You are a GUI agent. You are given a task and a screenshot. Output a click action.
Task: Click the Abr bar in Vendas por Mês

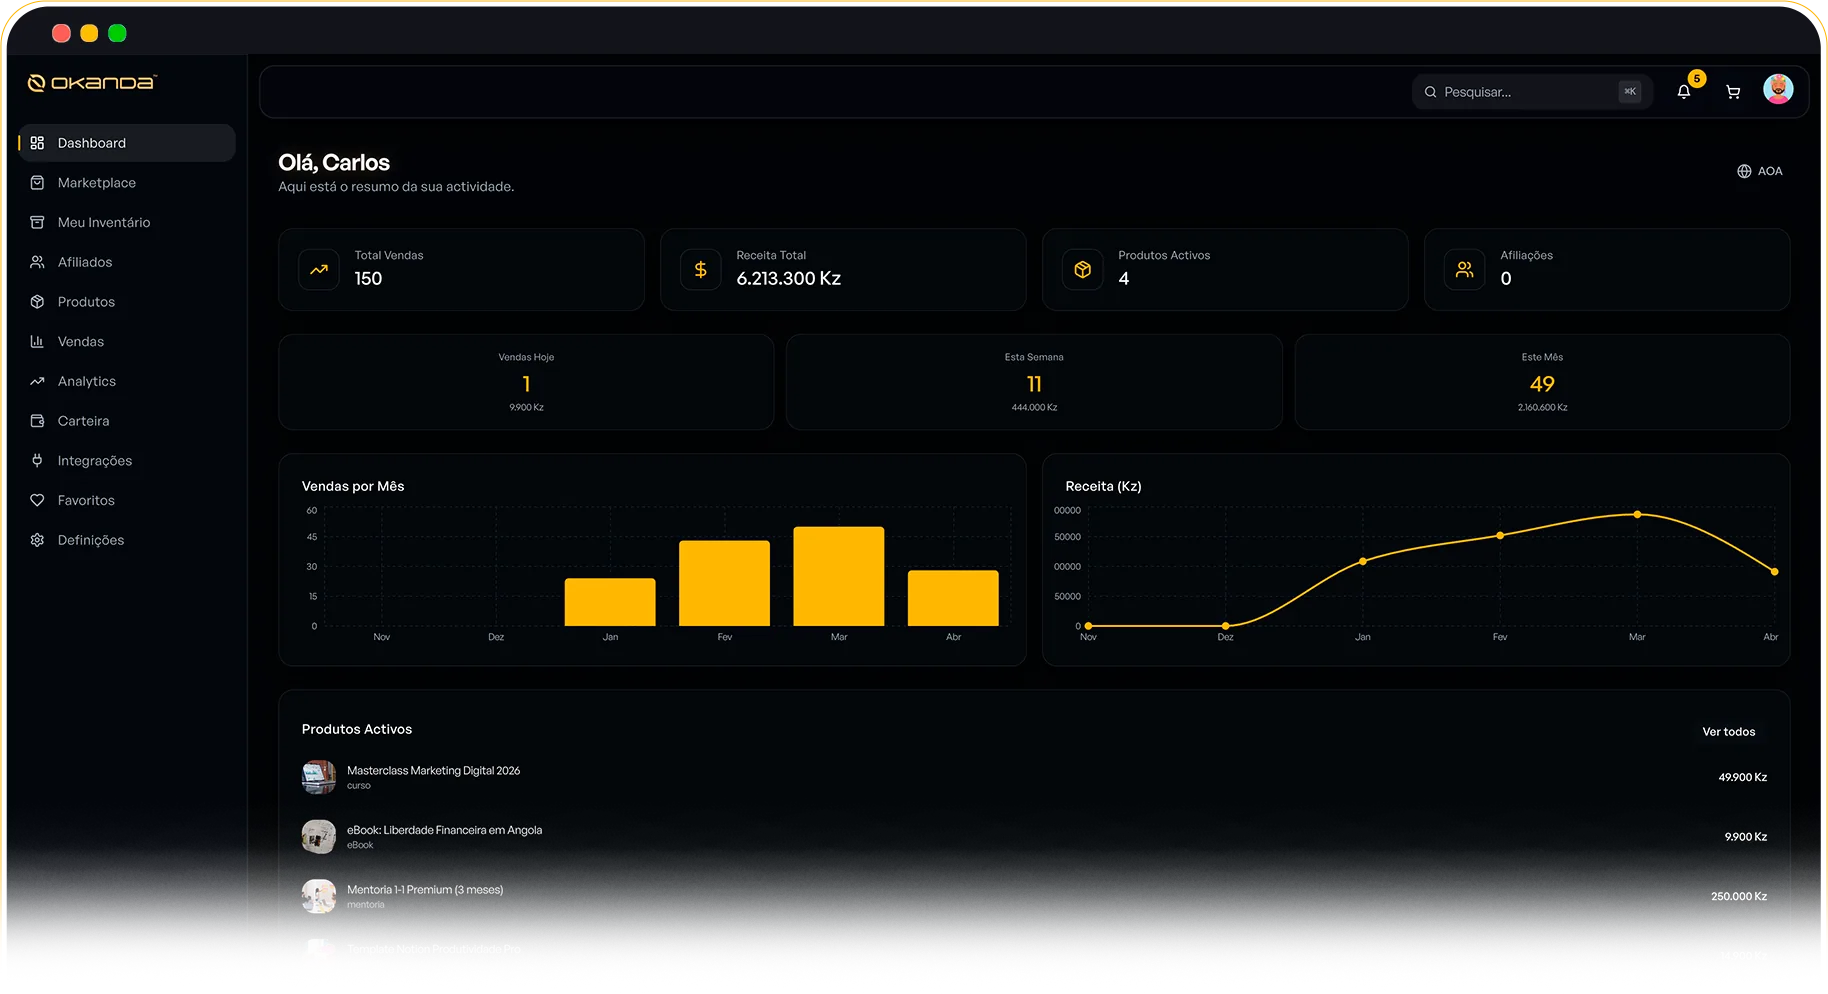coord(953,598)
